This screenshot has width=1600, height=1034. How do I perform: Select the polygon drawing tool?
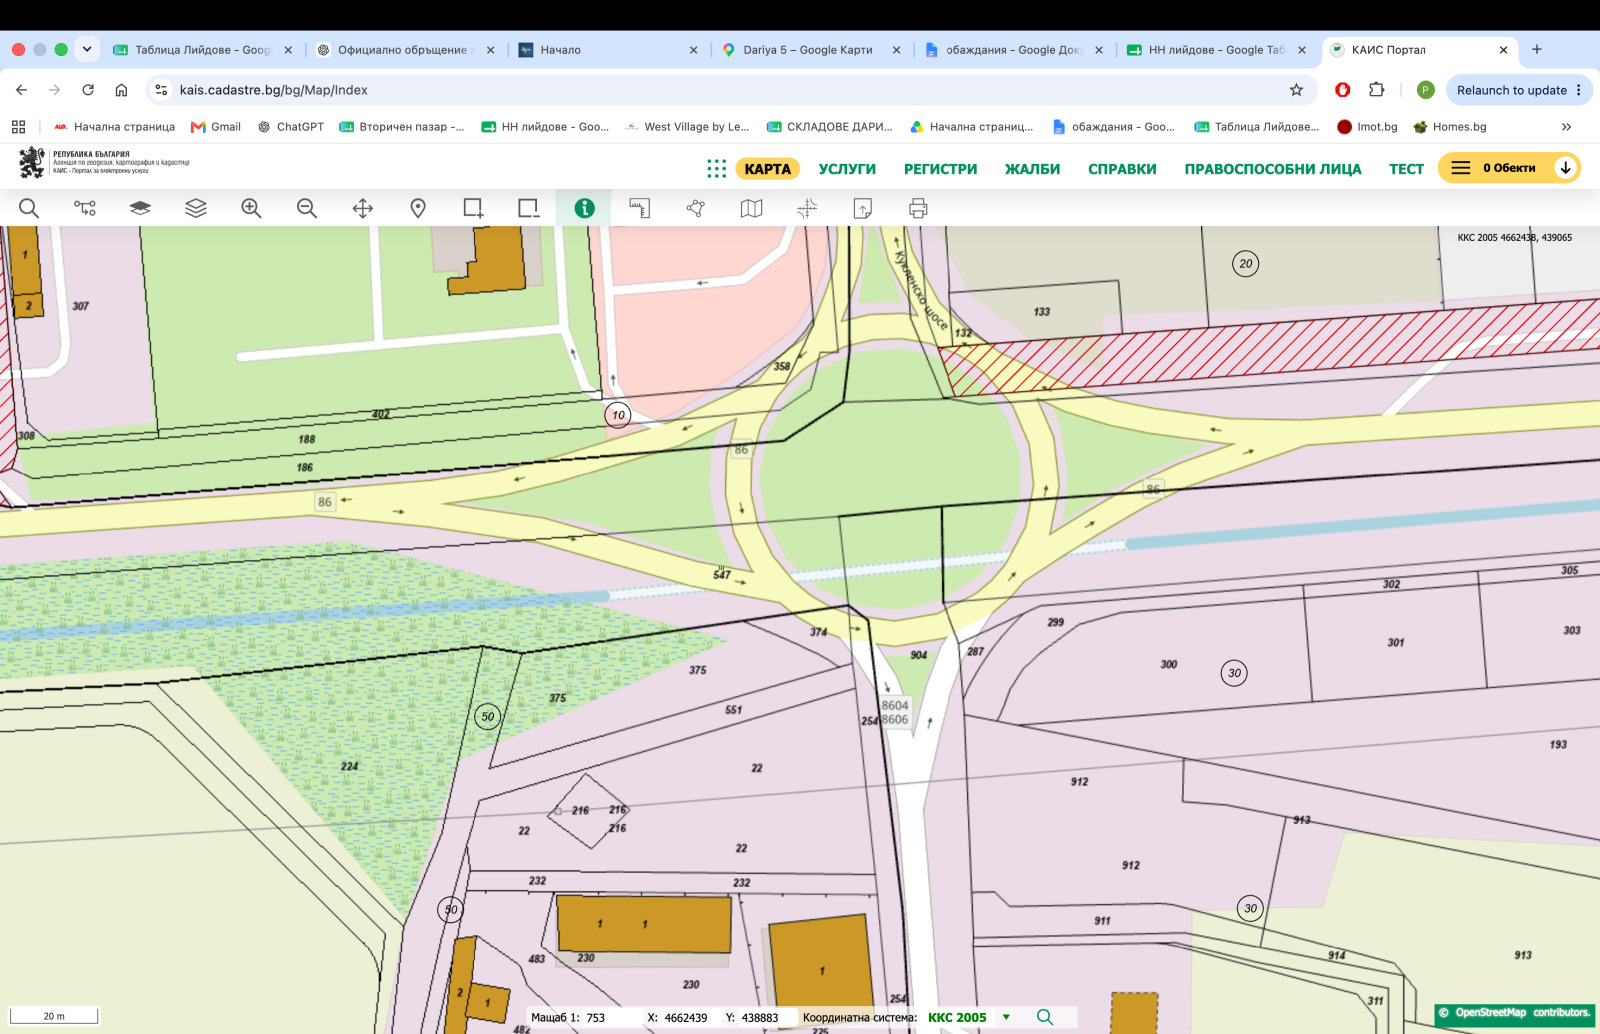click(x=696, y=208)
